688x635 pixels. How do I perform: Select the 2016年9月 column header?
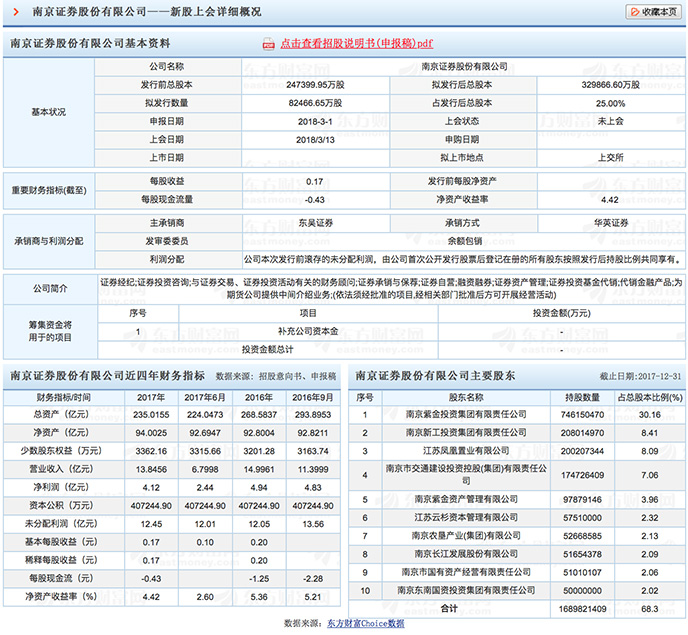pyautogui.click(x=313, y=398)
